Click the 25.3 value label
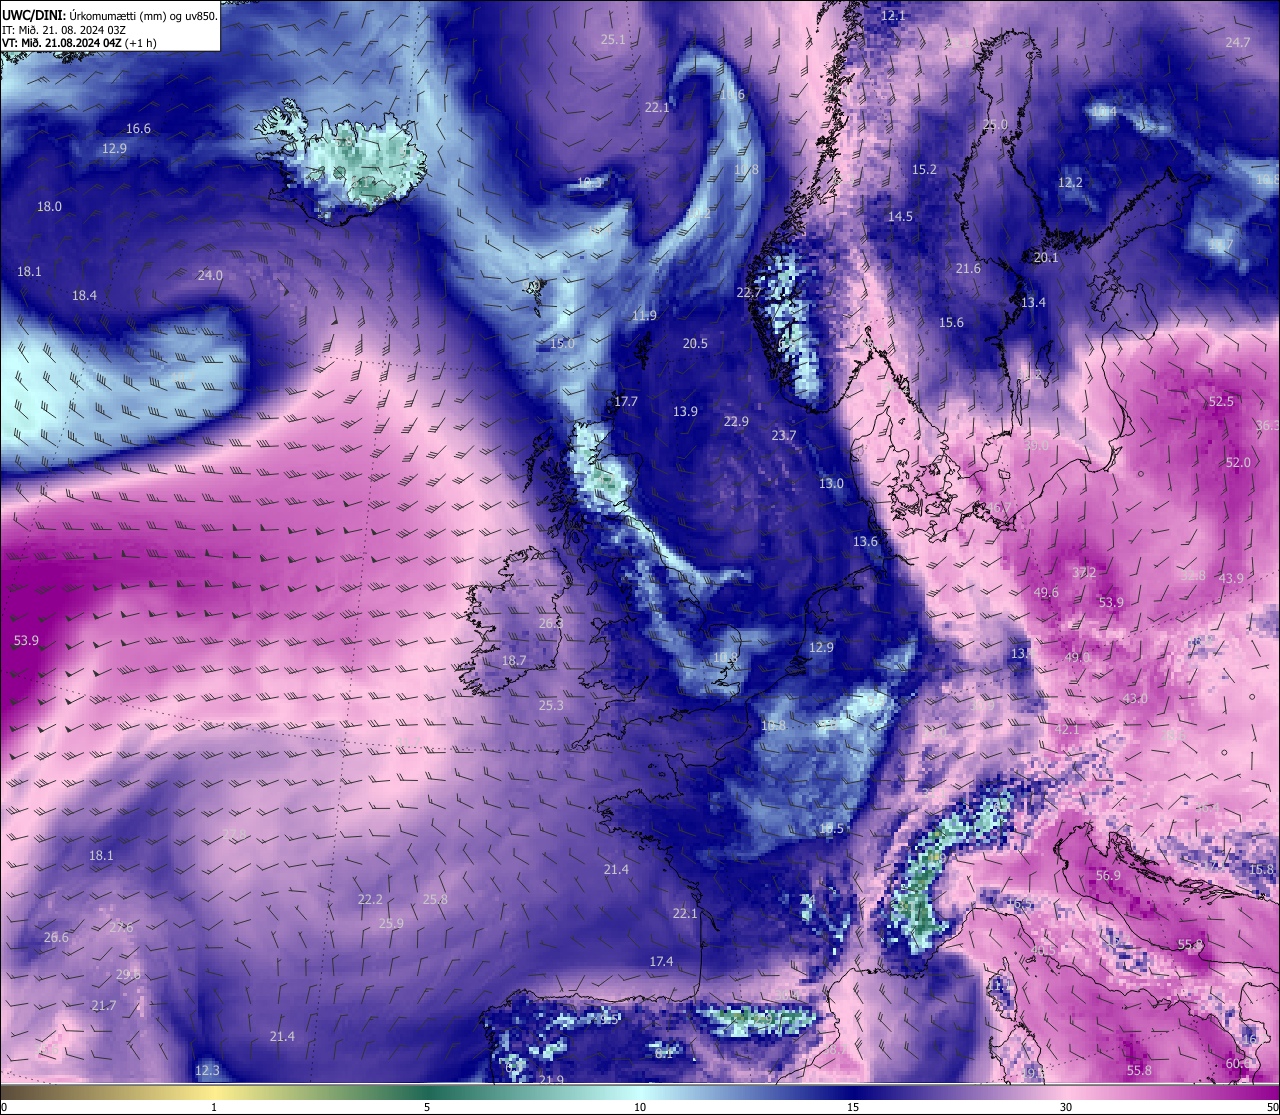This screenshot has height=1115, width=1280. (551, 706)
